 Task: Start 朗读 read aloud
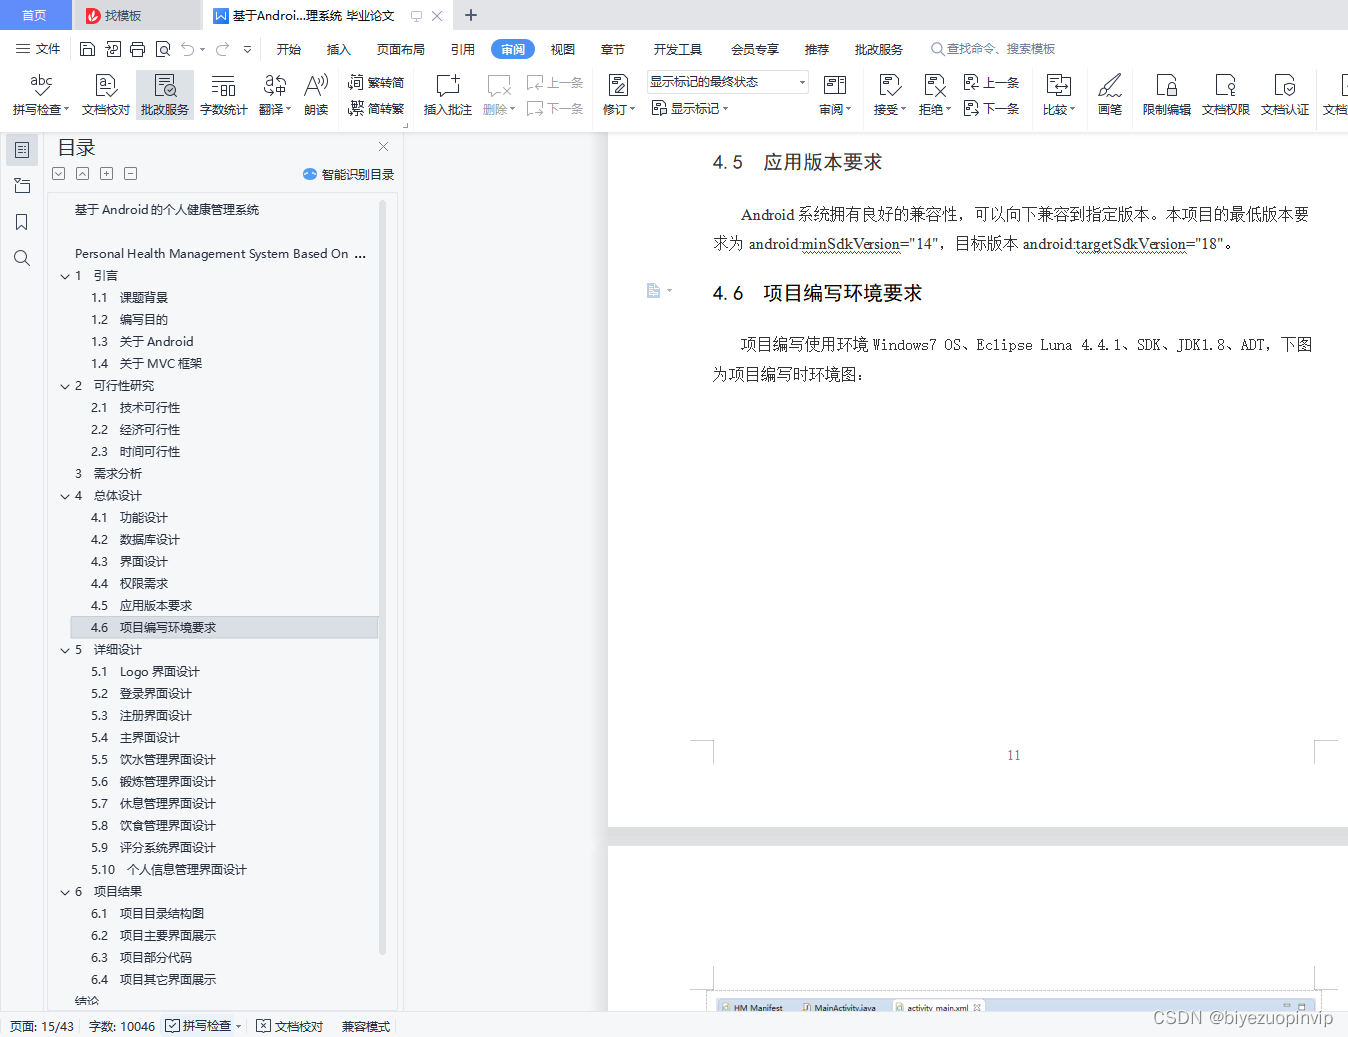click(x=316, y=95)
